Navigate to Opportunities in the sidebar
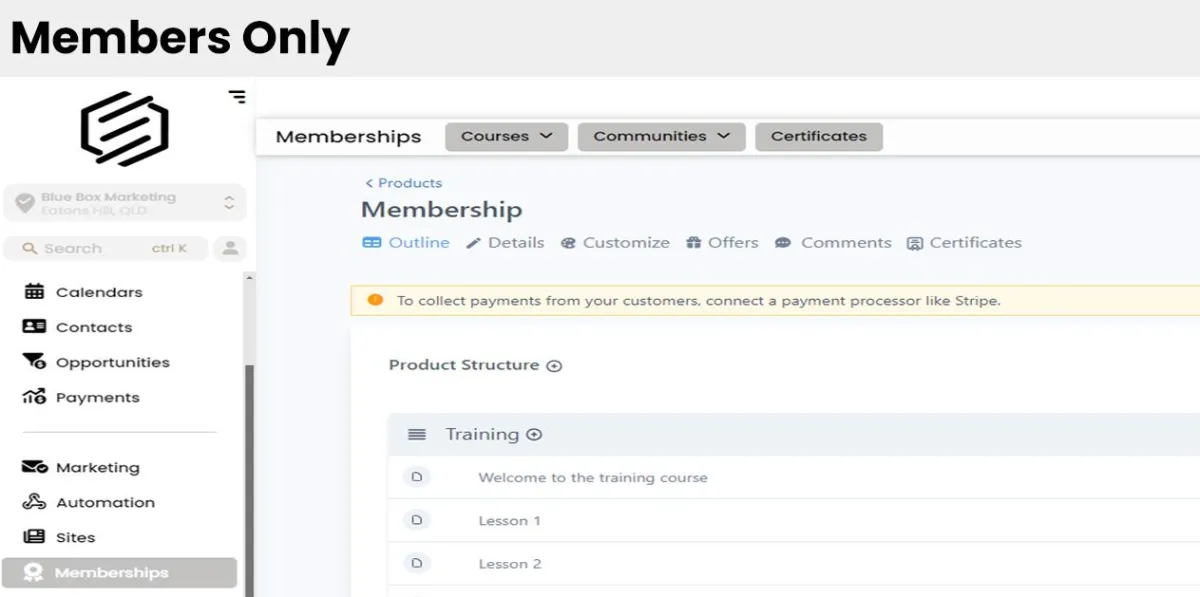1200x597 pixels. 112,362
